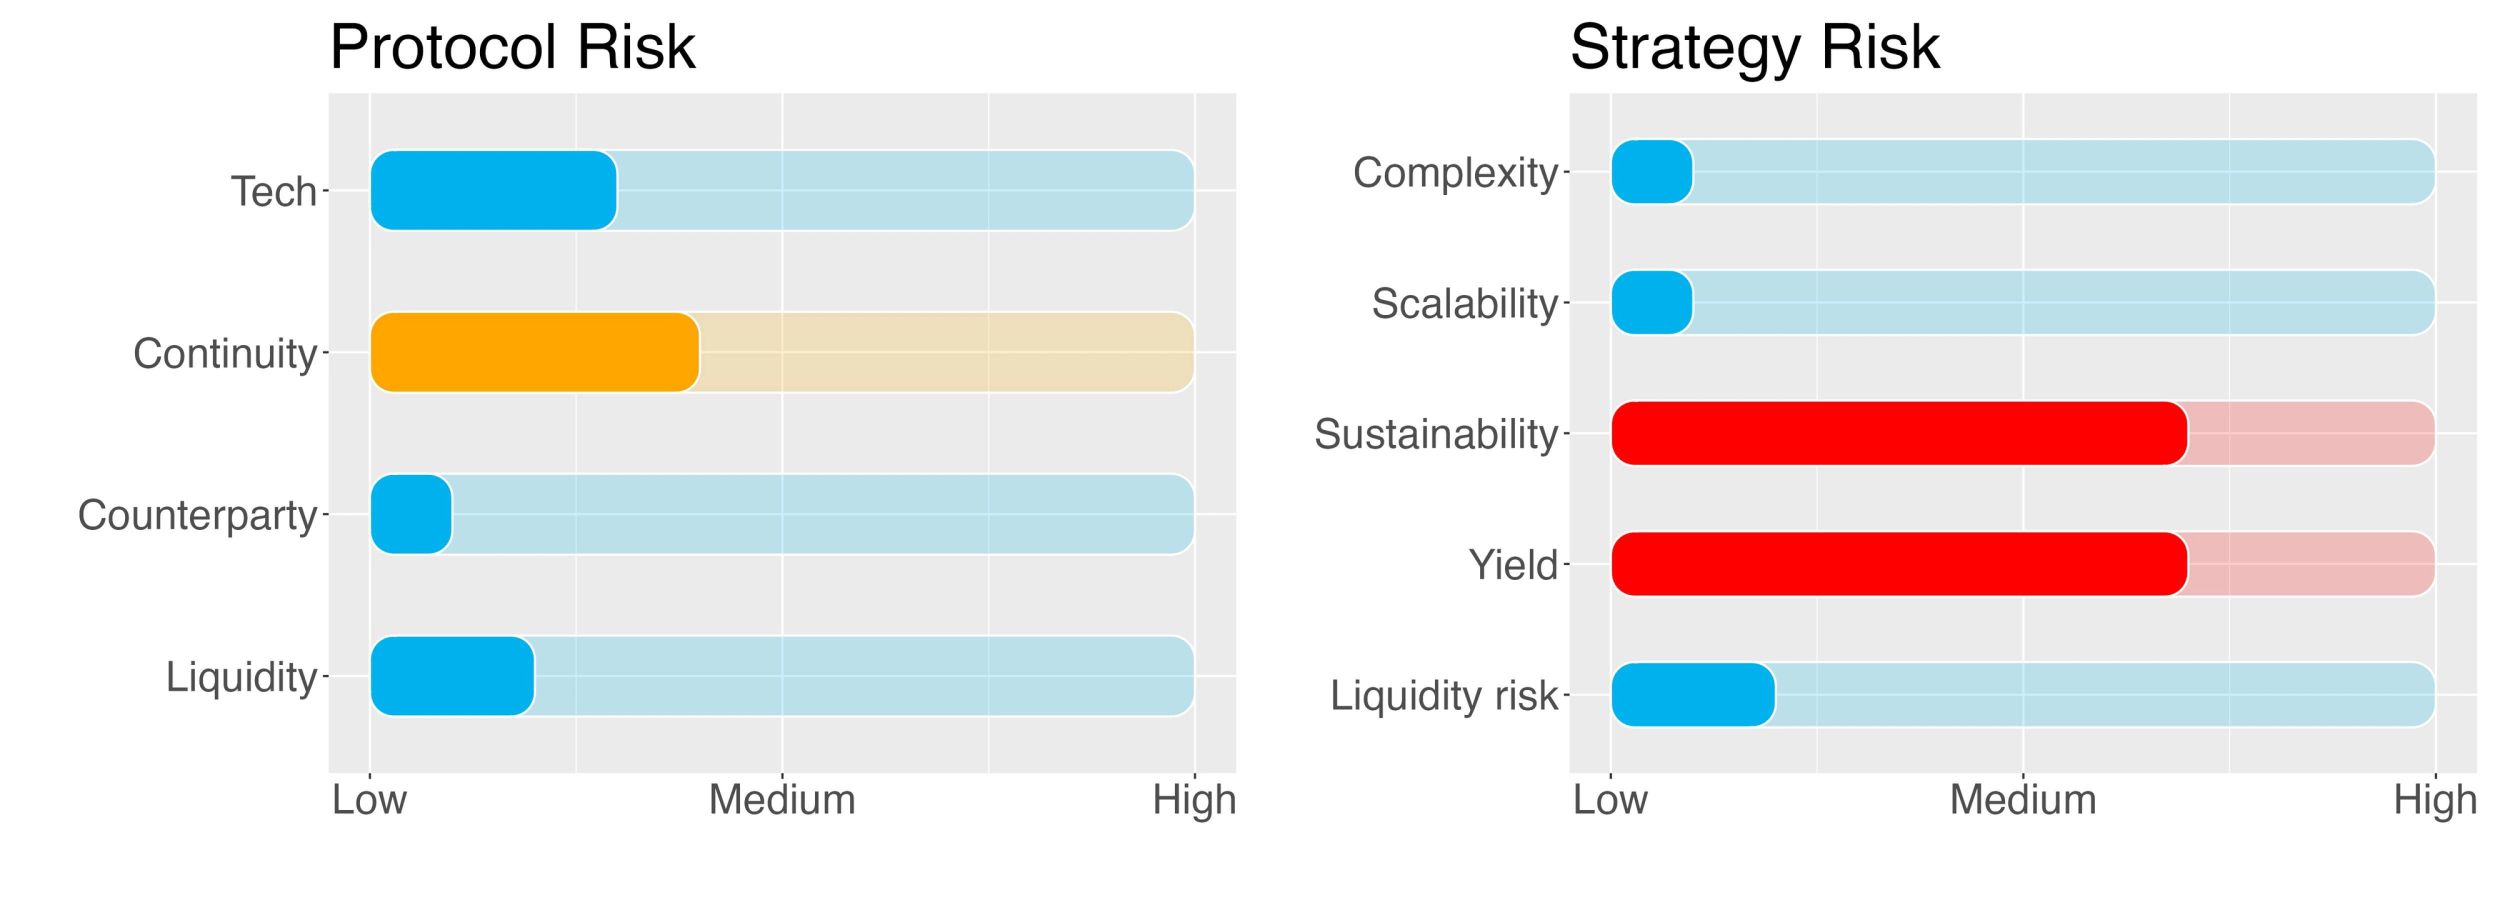Click the Complexity blue bar segment

pyautogui.click(x=1652, y=172)
